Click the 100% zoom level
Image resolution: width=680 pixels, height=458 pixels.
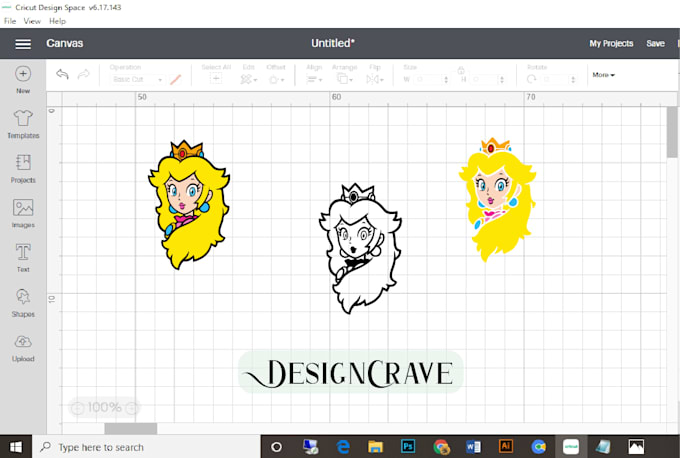tap(104, 407)
